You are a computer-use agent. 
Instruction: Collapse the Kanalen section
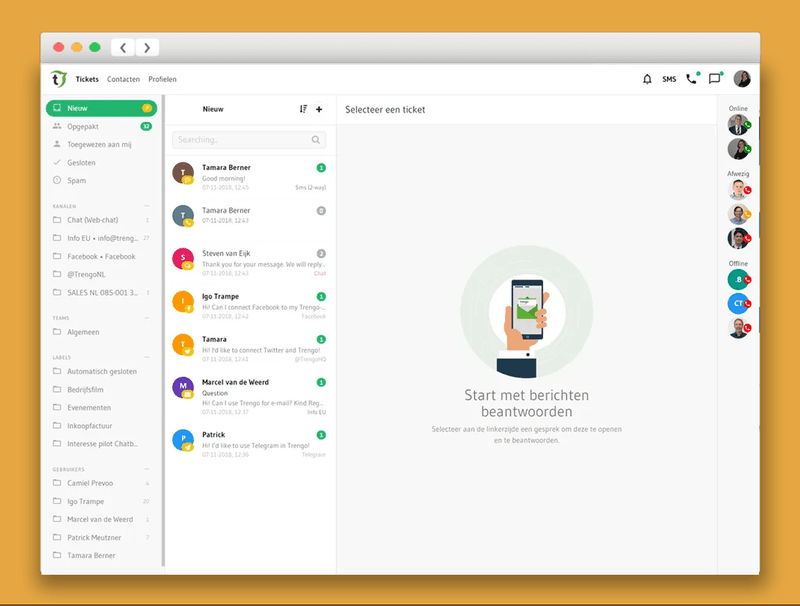point(147,206)
